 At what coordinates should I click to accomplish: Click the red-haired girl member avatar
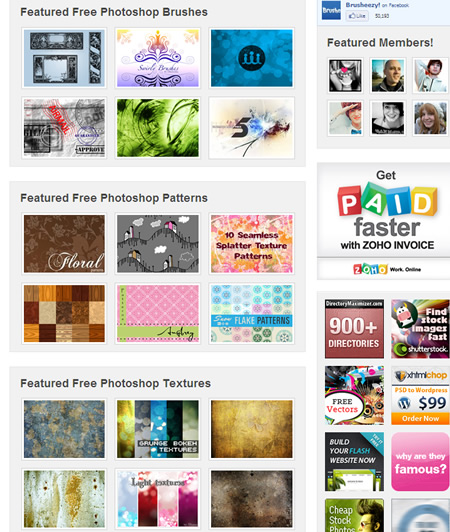pos(430,118)
